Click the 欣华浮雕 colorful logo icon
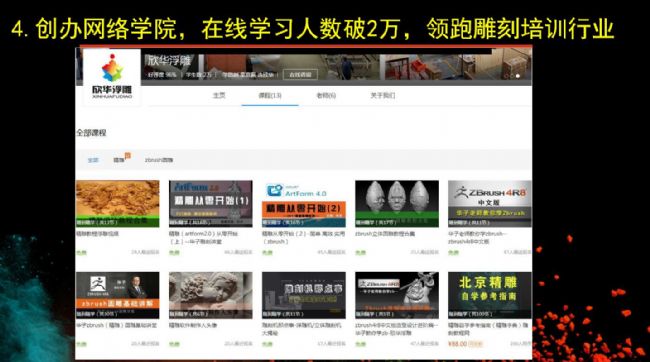Image resolution: width=650 pixels, height=362 pixels. [112, 68]
